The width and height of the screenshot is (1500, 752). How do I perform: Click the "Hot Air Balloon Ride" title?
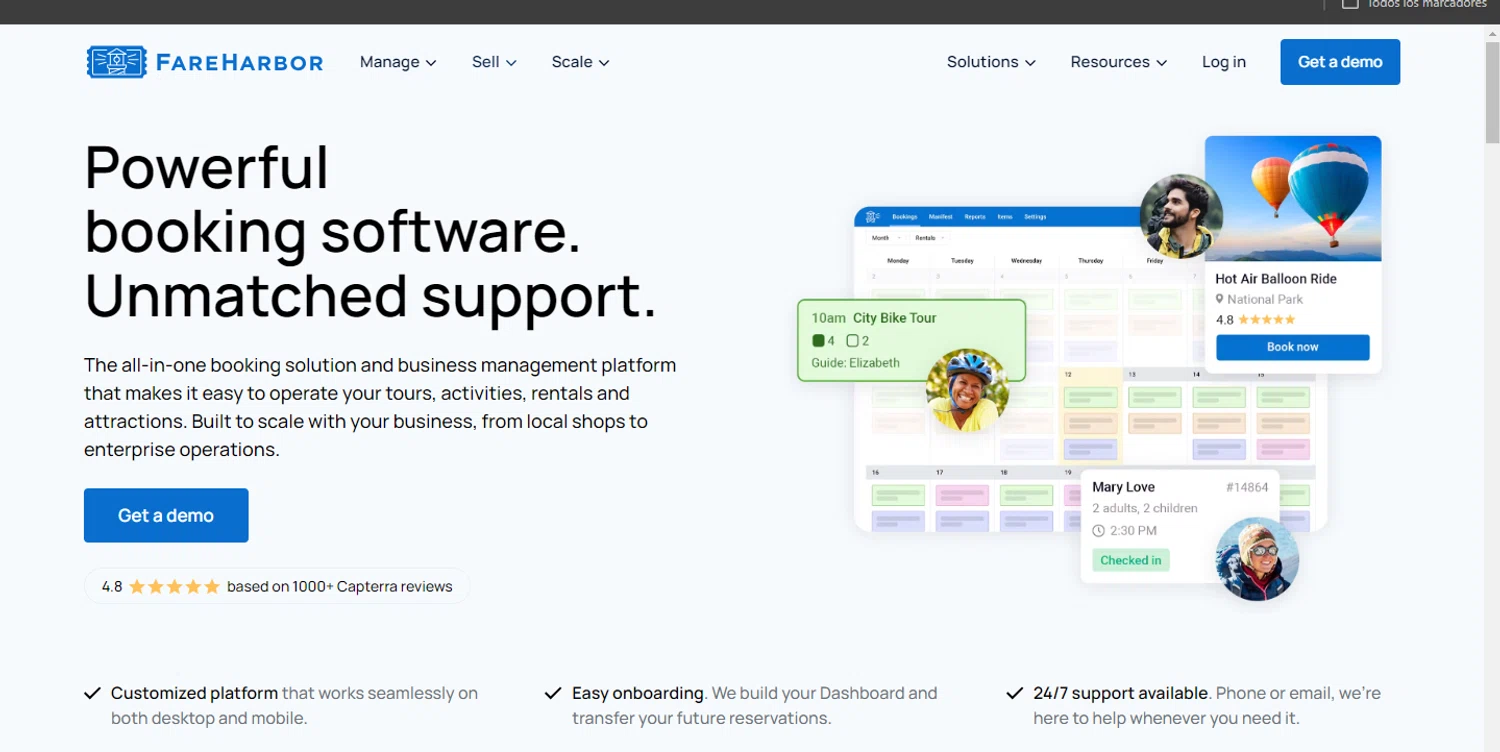(1276, 279)
